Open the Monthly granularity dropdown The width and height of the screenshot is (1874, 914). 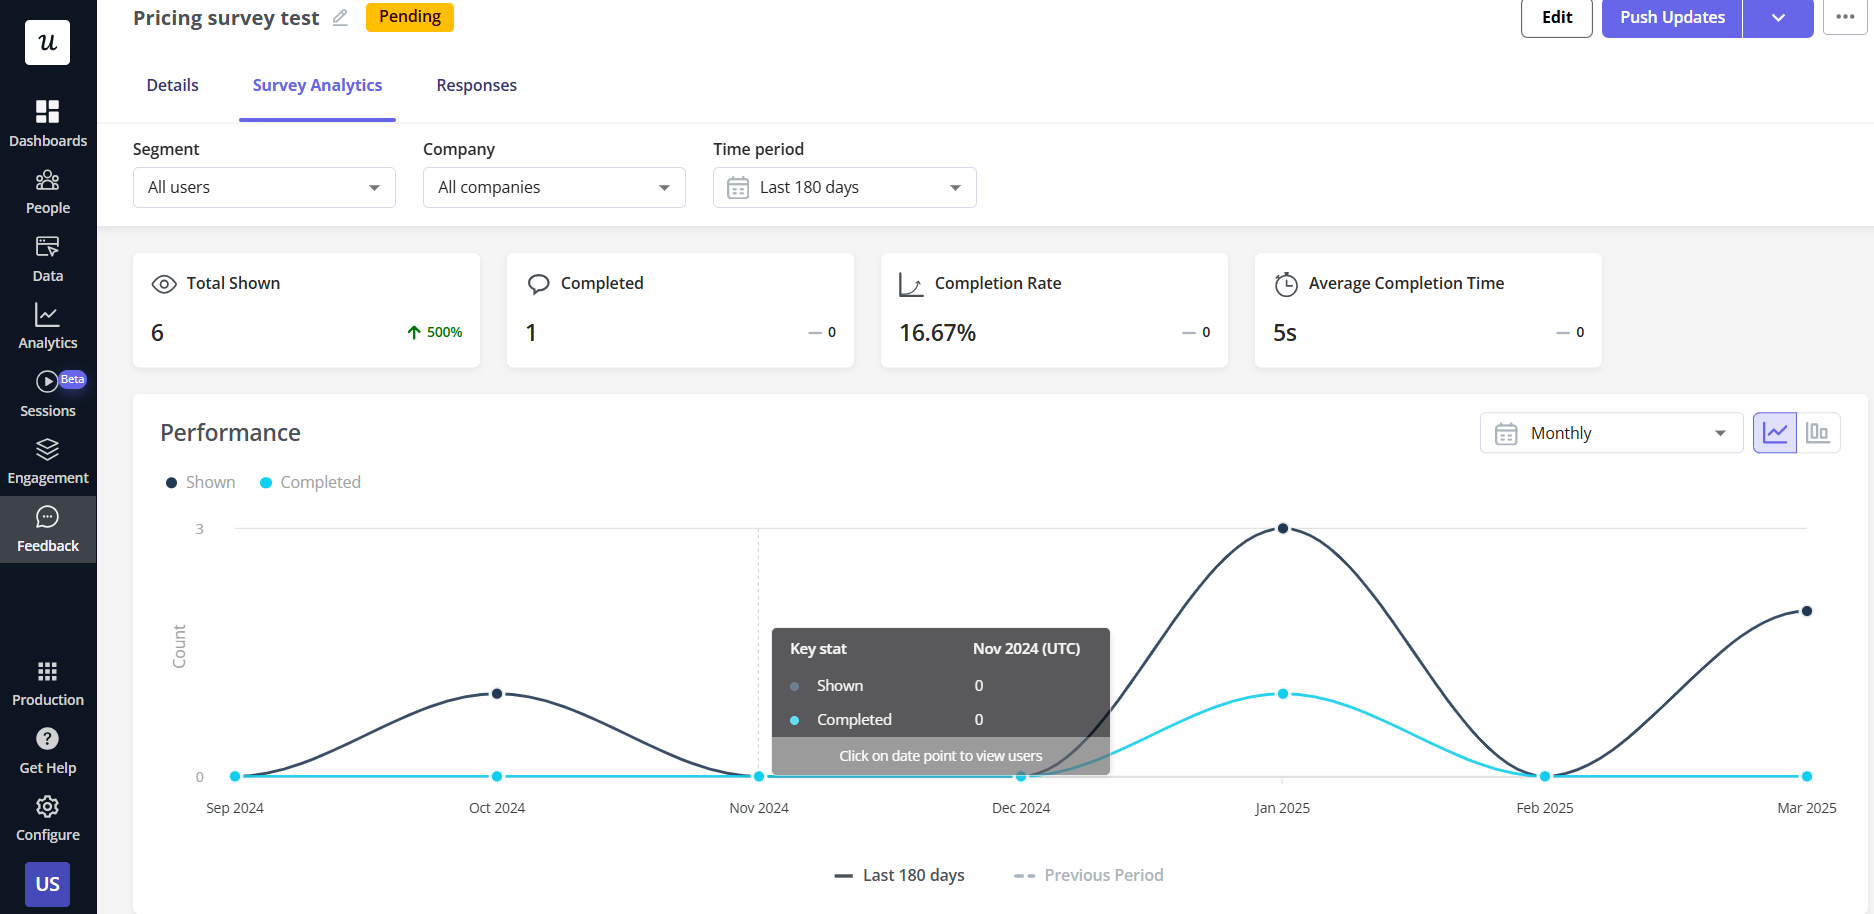click(1610, 432)
